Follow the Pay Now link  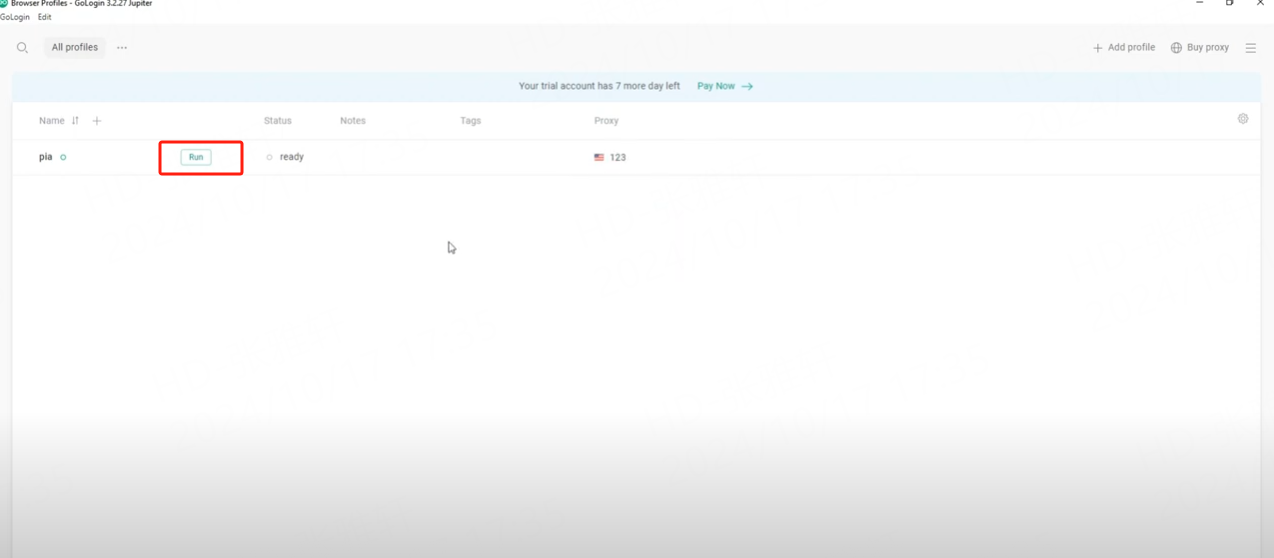tap(724, 86)
